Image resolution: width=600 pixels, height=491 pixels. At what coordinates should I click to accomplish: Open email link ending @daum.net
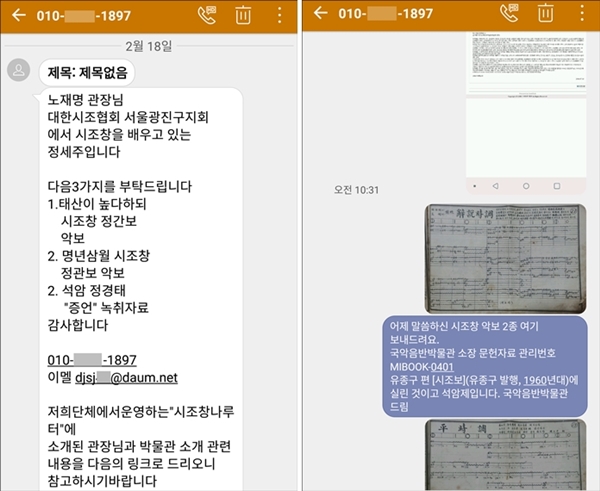click(126, 378)
